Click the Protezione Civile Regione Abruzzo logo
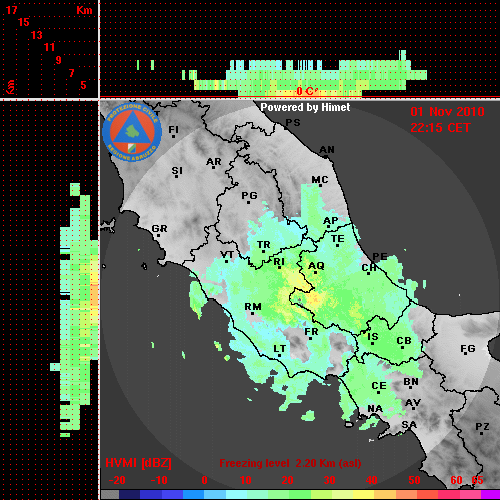The height and width of the screenshot is (500, 500). coord(132,133)
